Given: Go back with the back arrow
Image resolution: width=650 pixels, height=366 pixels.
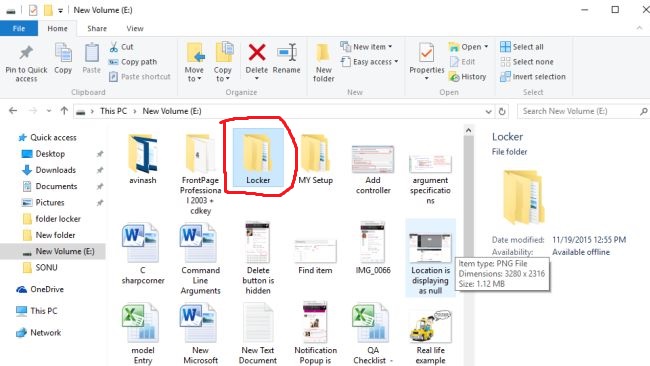Looking at the screenshot, I should [x=13, y=111].
